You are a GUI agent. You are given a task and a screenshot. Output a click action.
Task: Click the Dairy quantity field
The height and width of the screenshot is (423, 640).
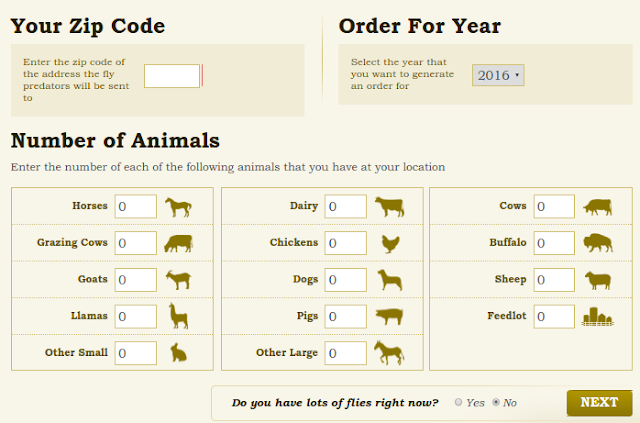[346, 206]
